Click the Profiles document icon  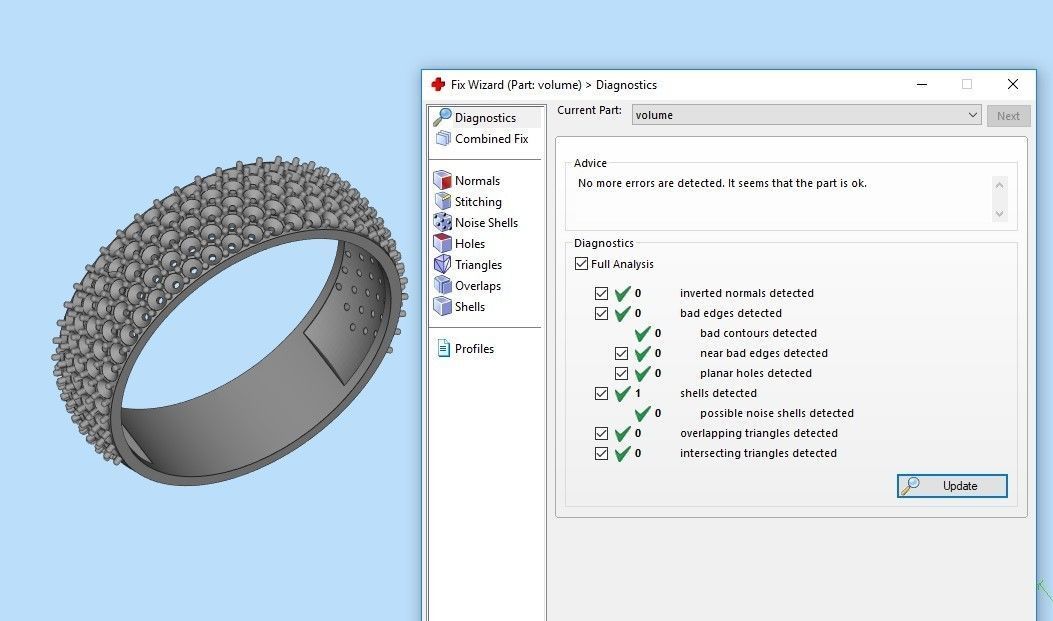click(443, 348)
